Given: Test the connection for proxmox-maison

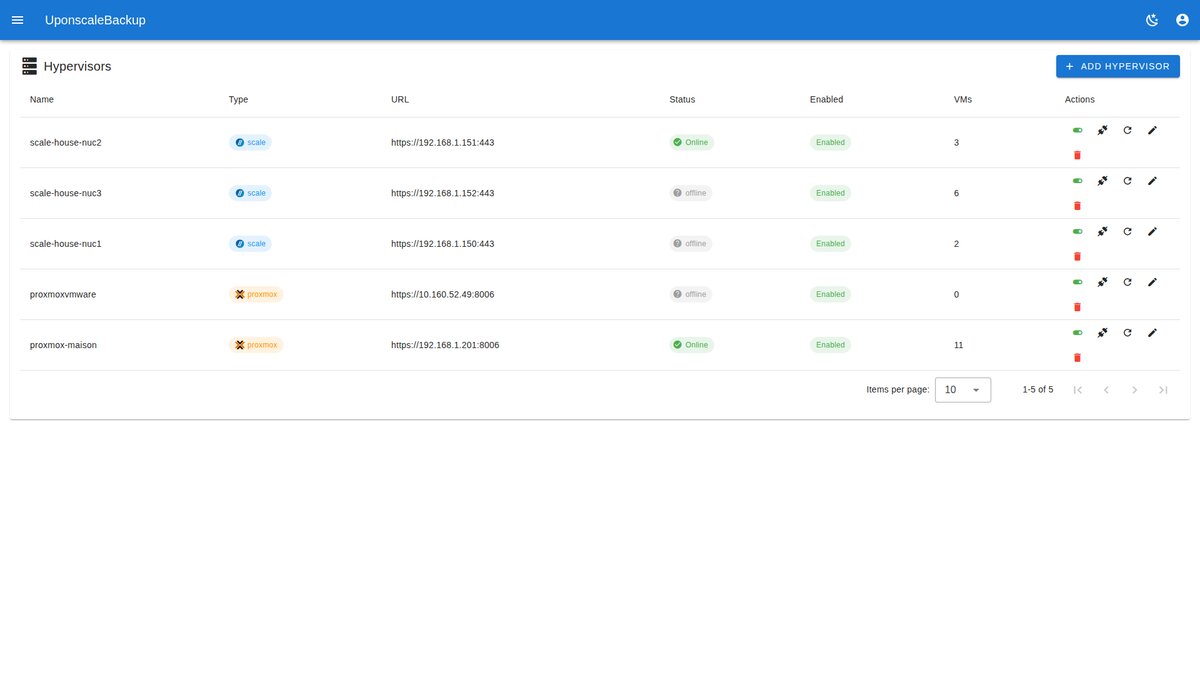Looking at the screenshot, I should click(x=1102, y=333).
